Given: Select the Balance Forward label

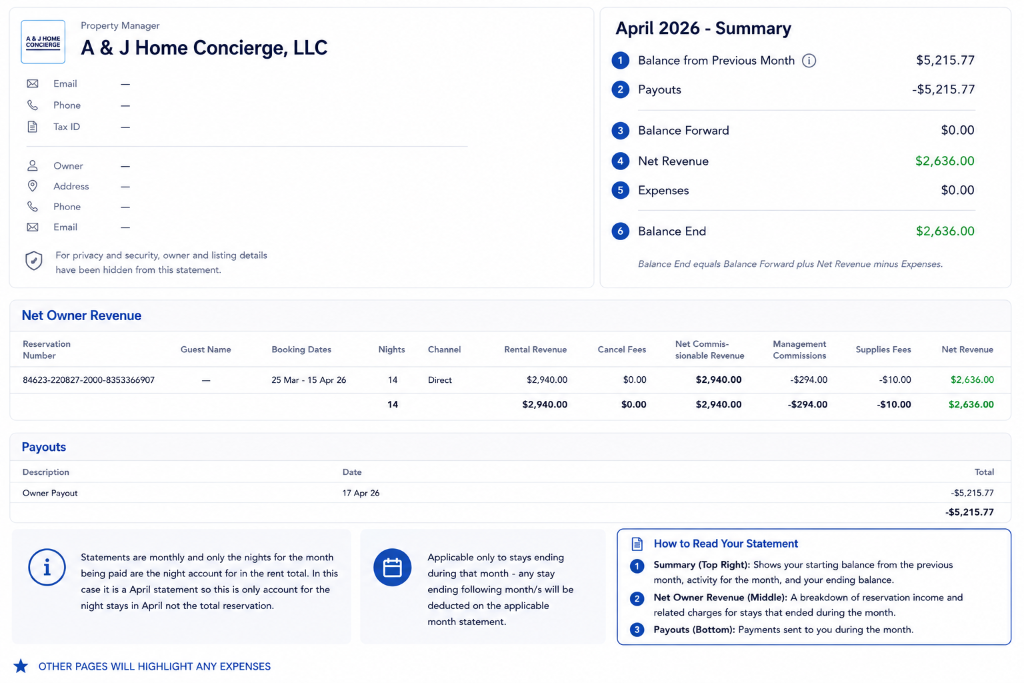Looking at the screenshot, I should tap(683, 131).
